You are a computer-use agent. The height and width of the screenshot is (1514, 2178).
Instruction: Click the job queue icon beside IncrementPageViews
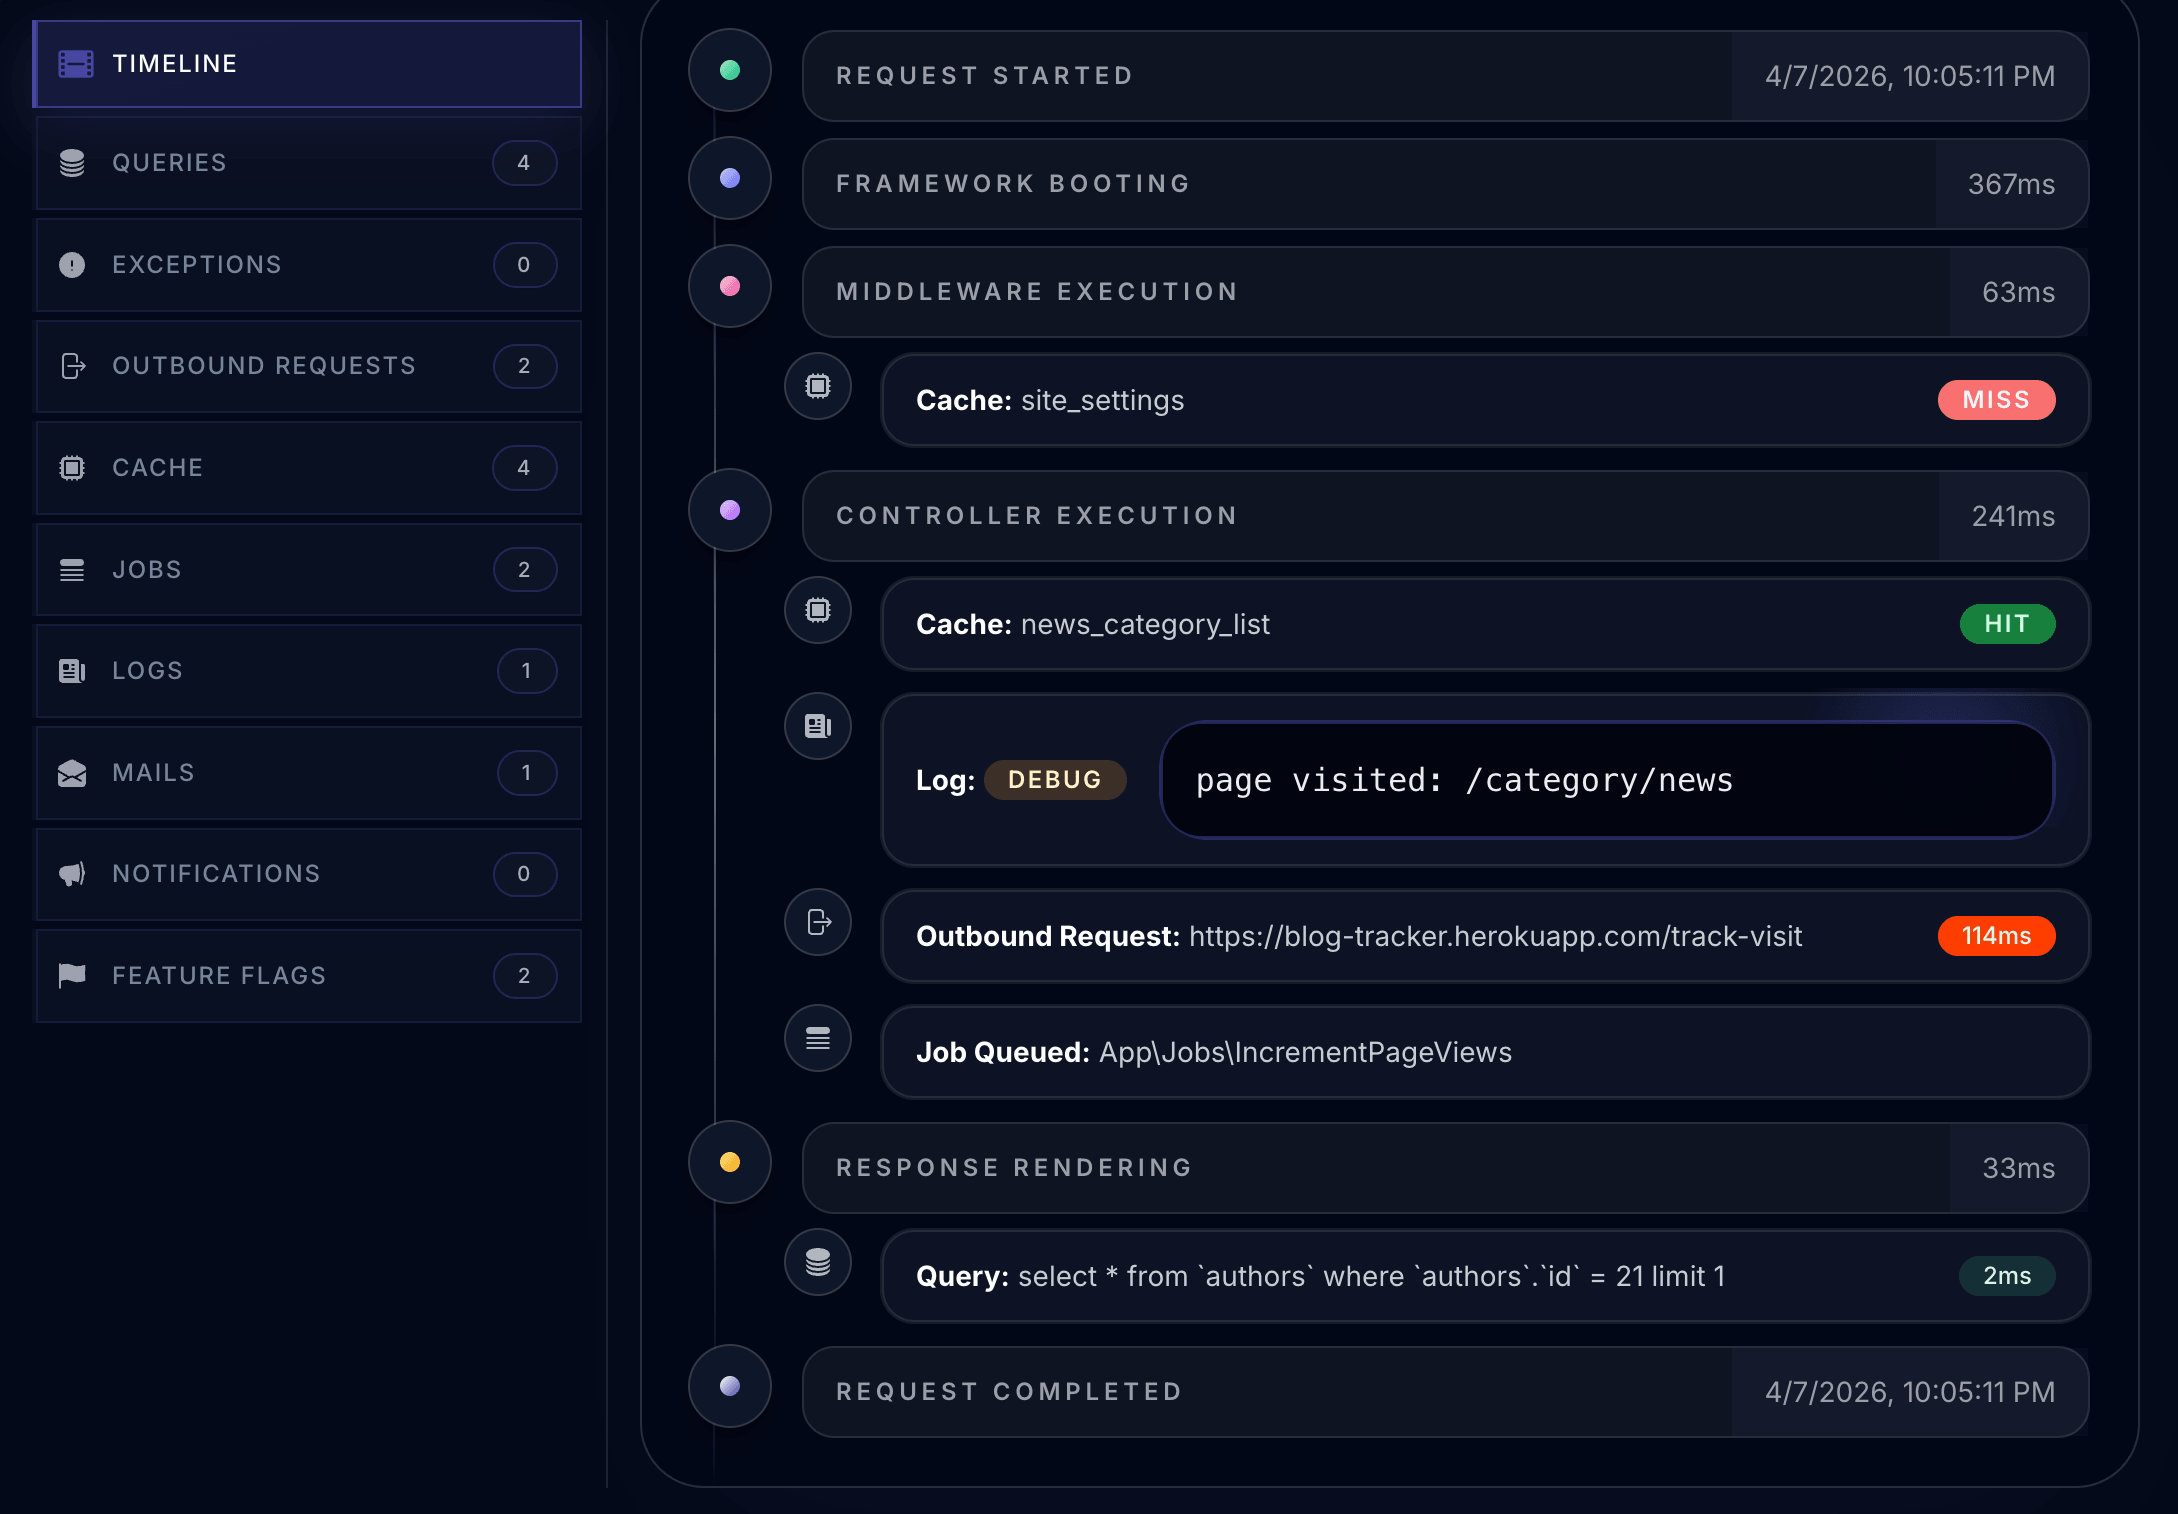(x=818, y=1038)
